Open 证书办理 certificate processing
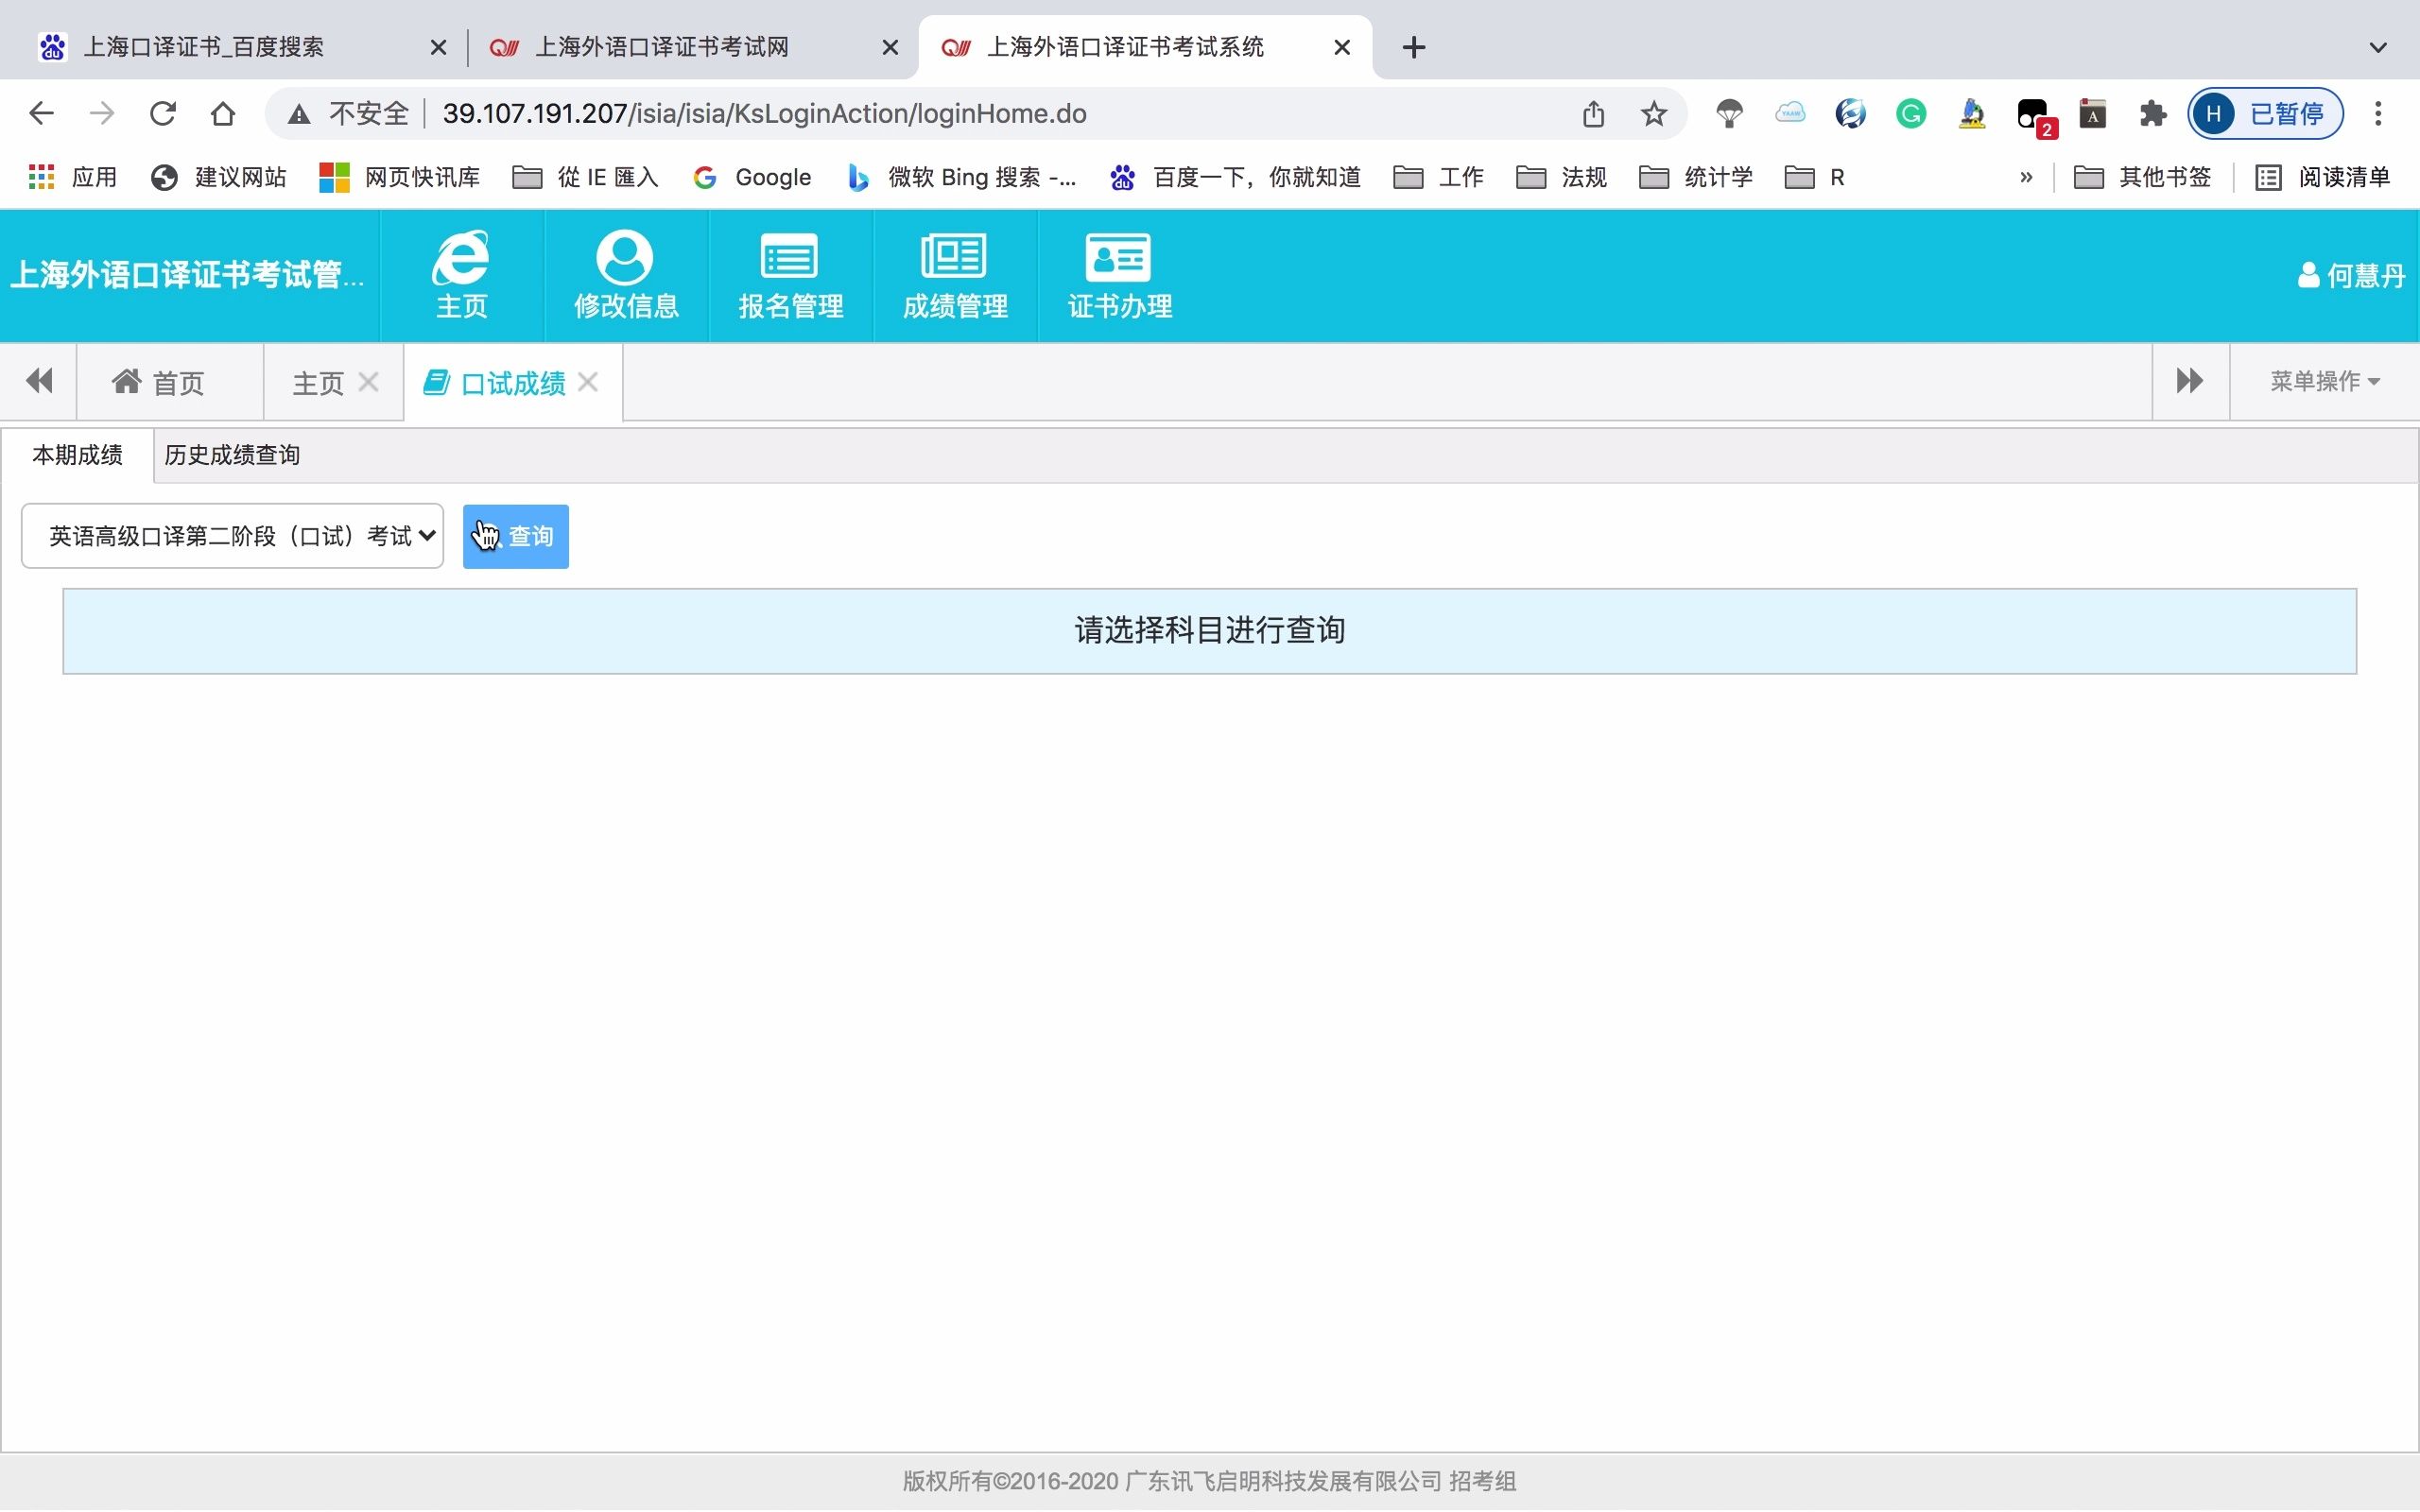Screen dimensions: 2420x1512 [1119, 275]
